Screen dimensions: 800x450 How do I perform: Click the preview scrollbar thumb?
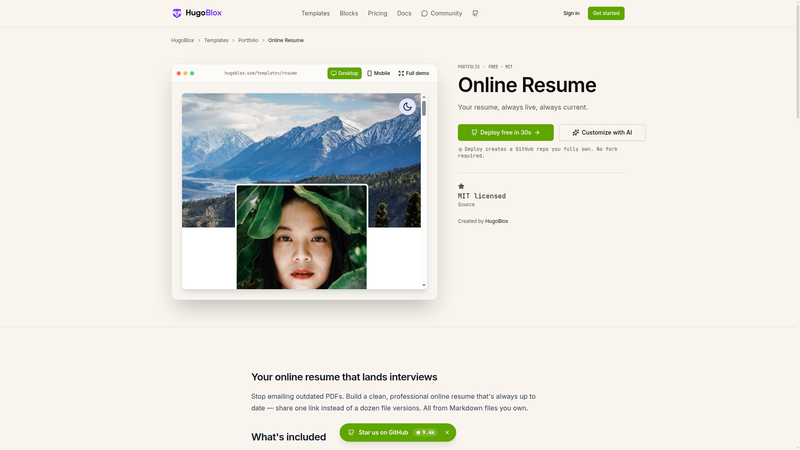click(423, 108)
